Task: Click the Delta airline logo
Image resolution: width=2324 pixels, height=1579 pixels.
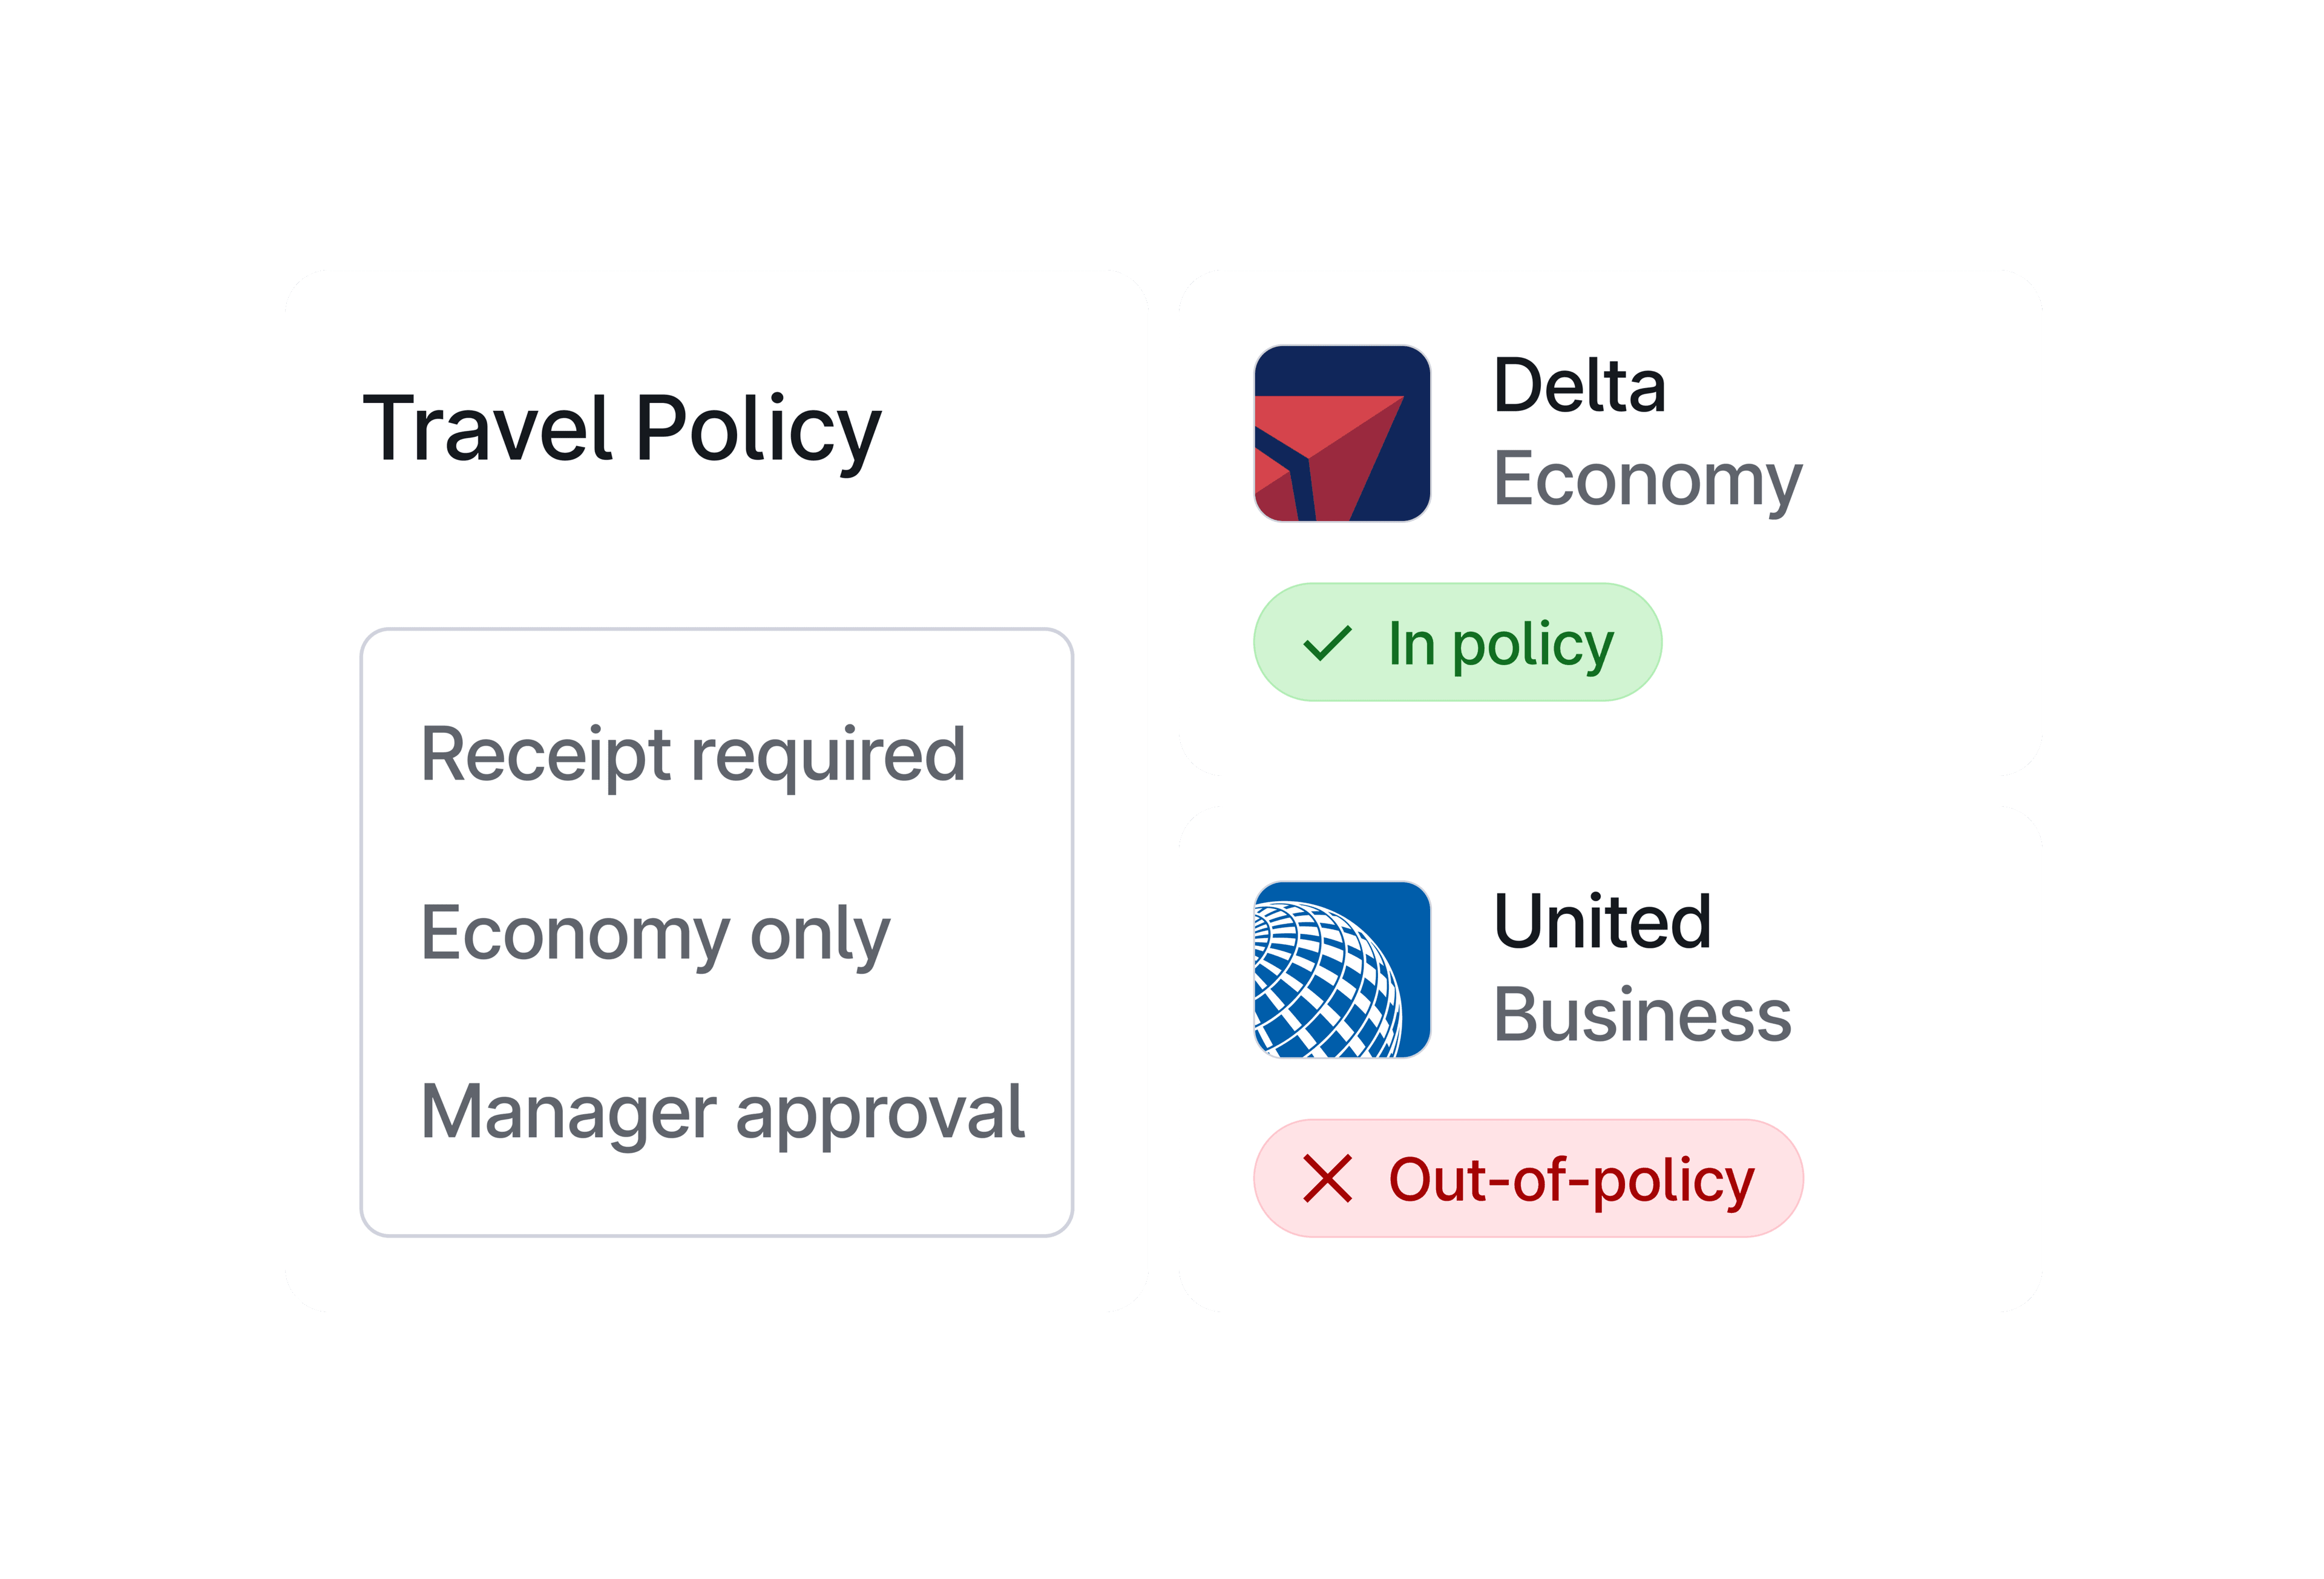Action: pos(1342,433)
